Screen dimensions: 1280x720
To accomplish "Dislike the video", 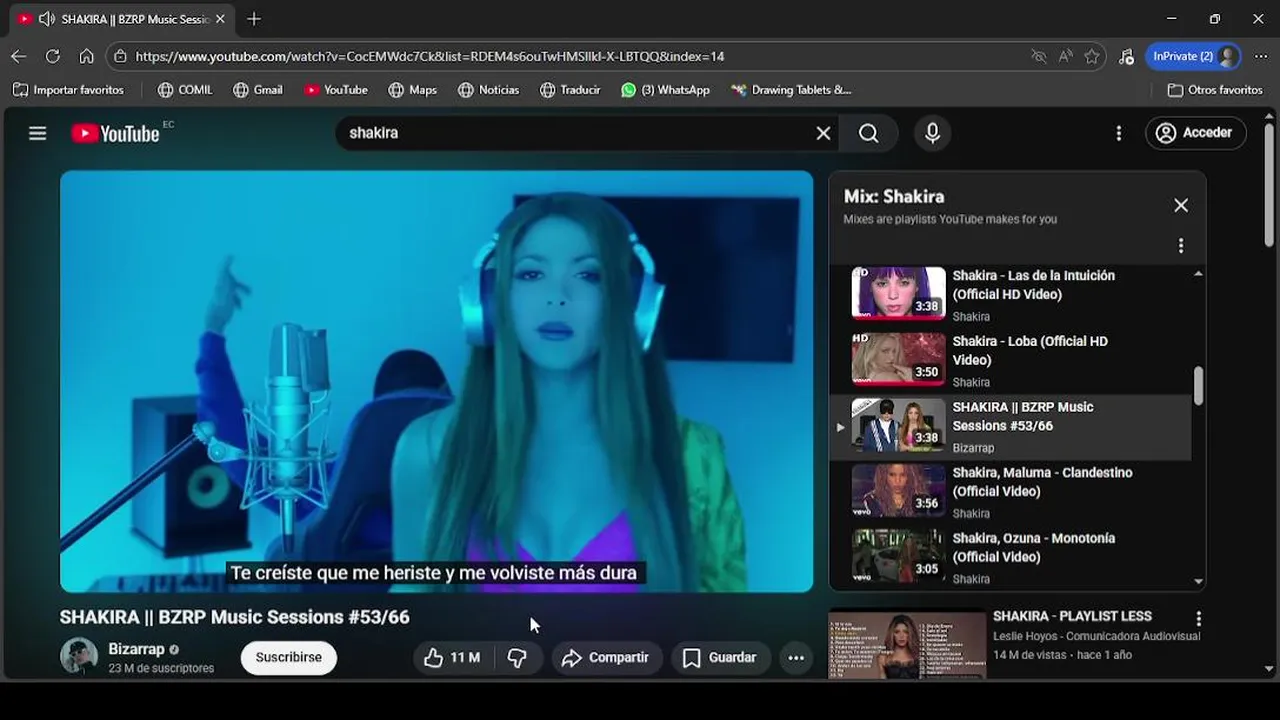I will point(518,657).
